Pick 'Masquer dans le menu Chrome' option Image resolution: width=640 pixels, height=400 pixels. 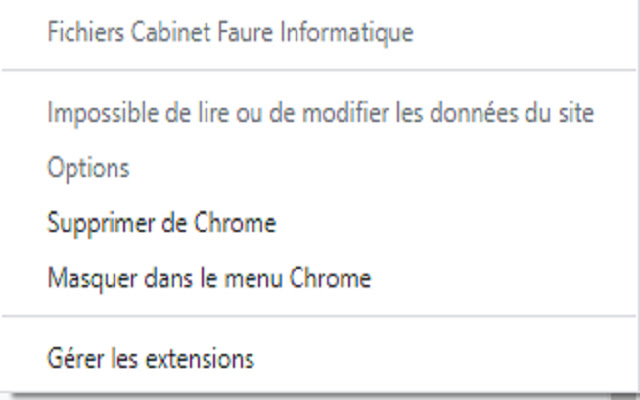tap(209, 277)
